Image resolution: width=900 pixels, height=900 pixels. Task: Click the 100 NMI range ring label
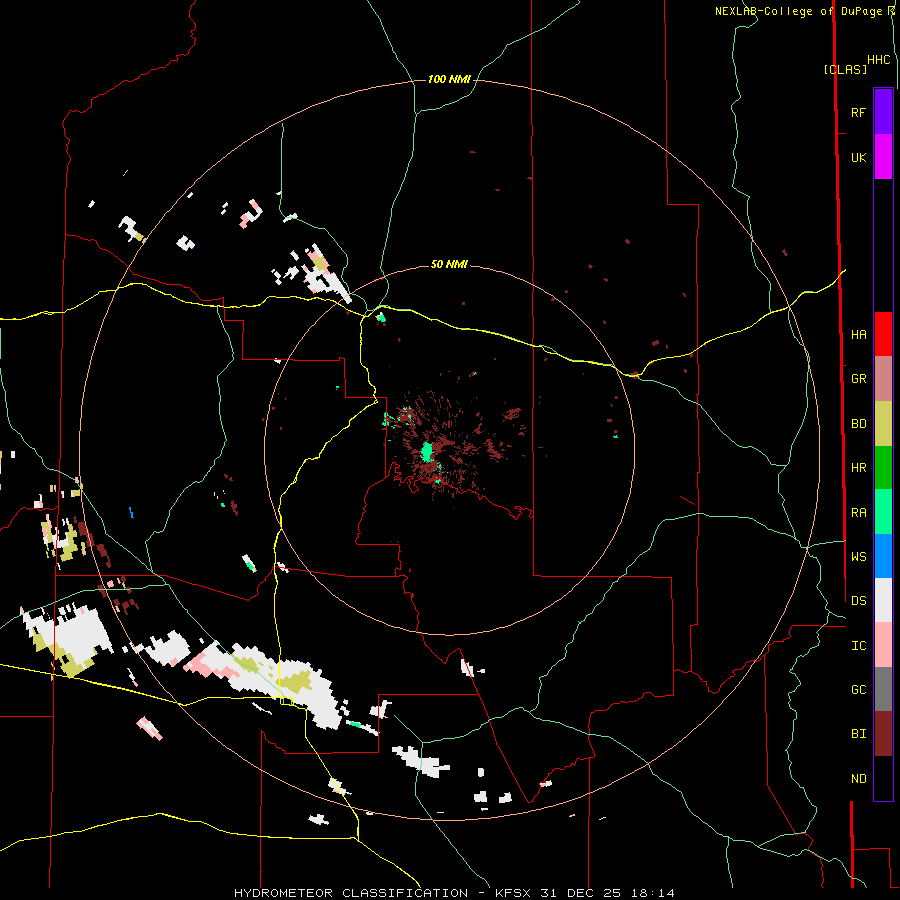[x=449, y=79]
